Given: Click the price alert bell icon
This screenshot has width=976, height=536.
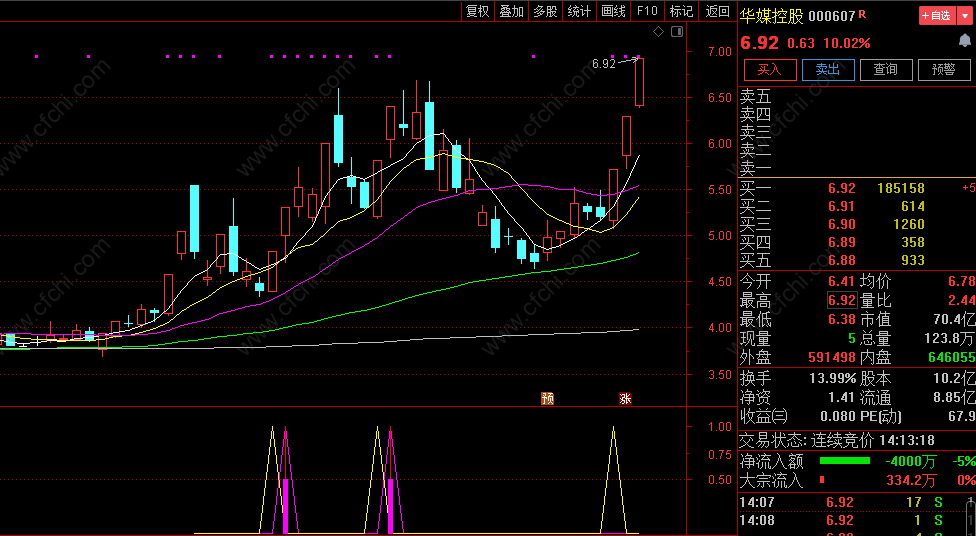Looking at the screenshot, I should [965, 42].
